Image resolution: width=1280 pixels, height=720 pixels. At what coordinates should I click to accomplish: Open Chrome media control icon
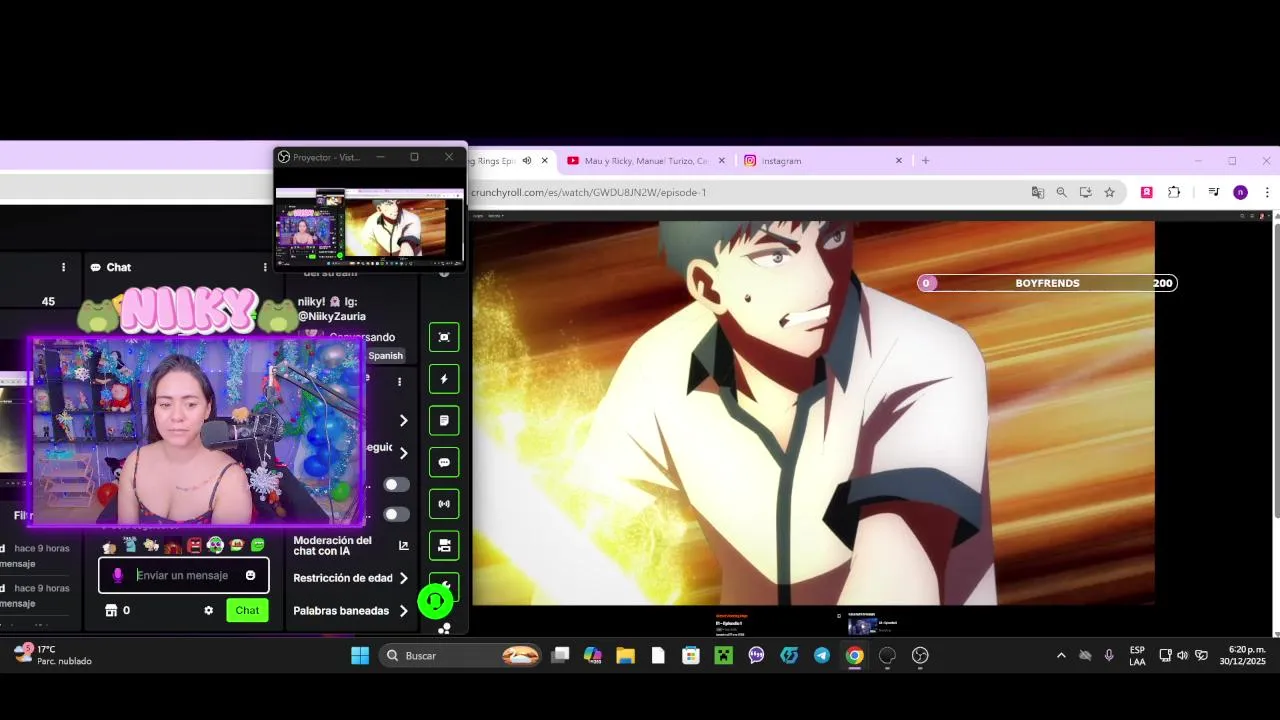coord(1213,192)
